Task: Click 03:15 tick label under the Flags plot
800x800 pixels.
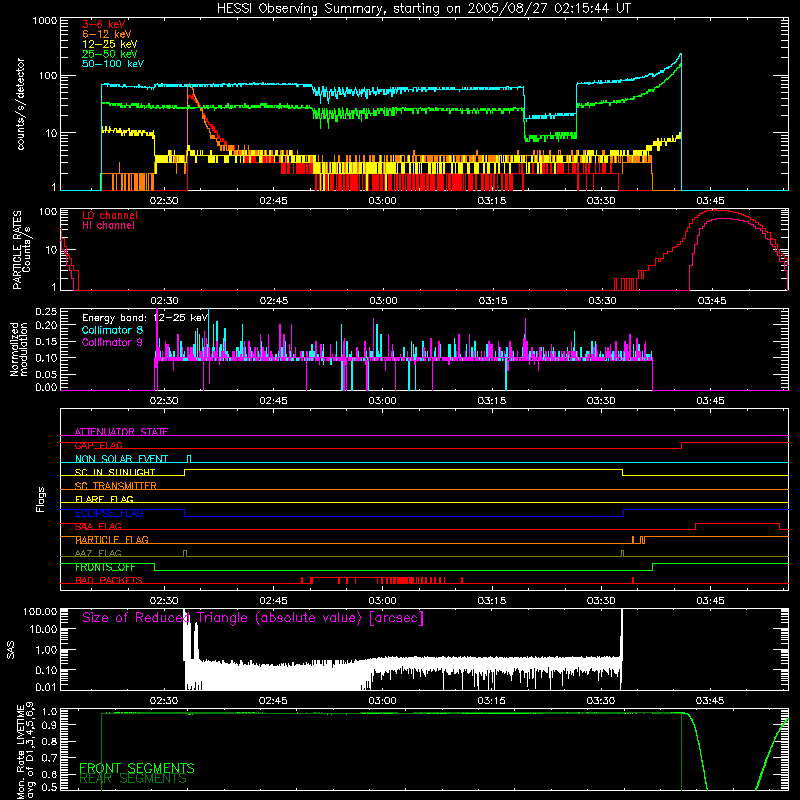Action: pos(492,601)
